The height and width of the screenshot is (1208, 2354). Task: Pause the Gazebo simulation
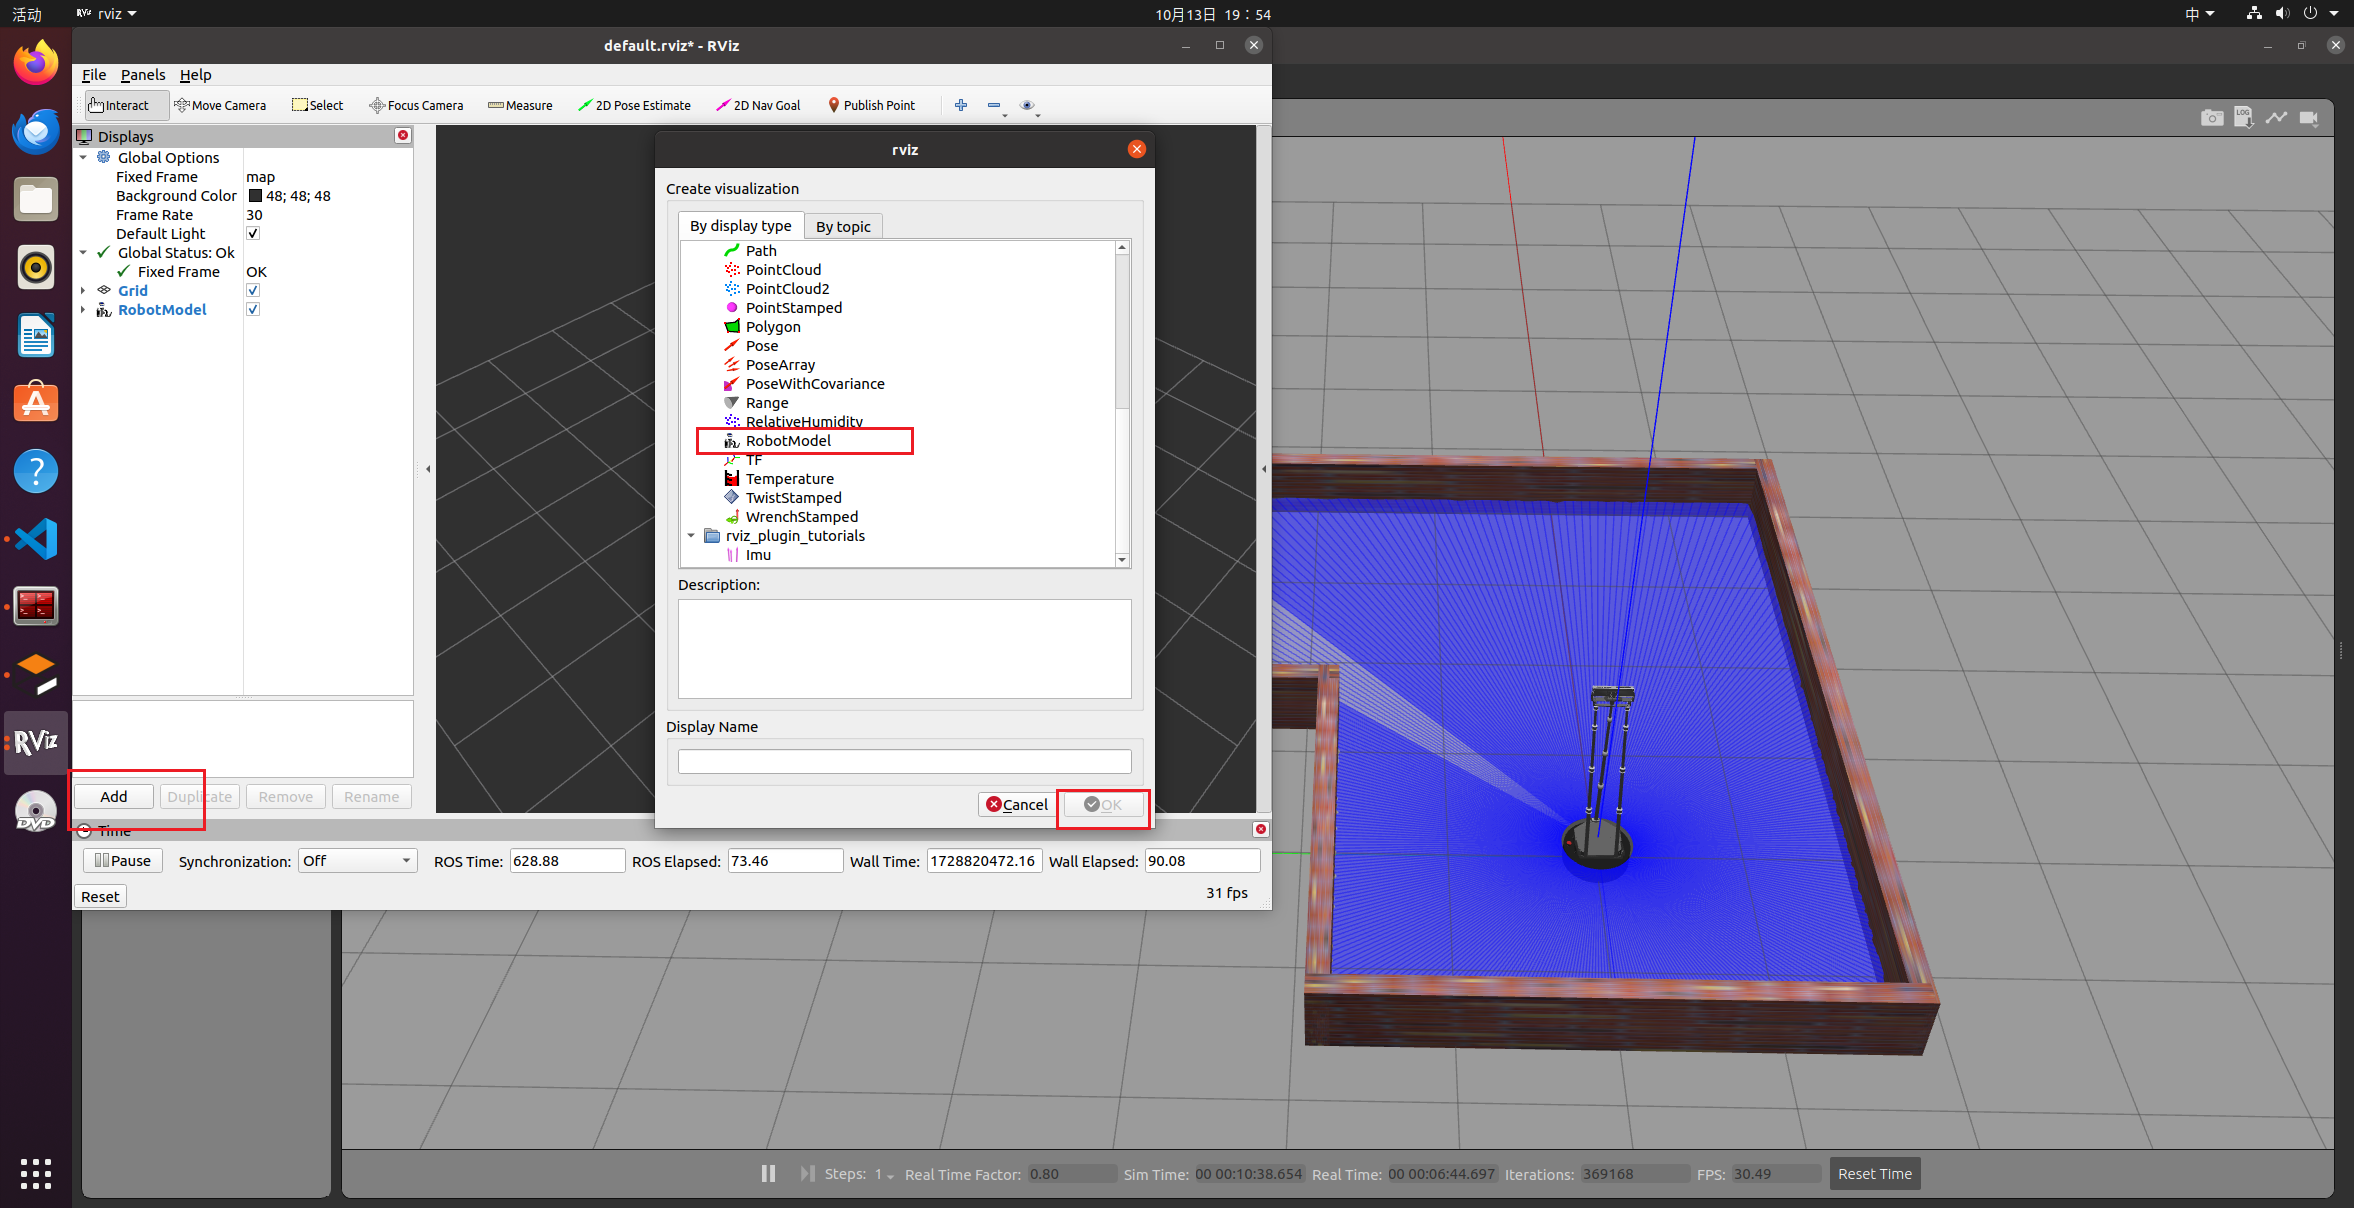point(768,1173)
